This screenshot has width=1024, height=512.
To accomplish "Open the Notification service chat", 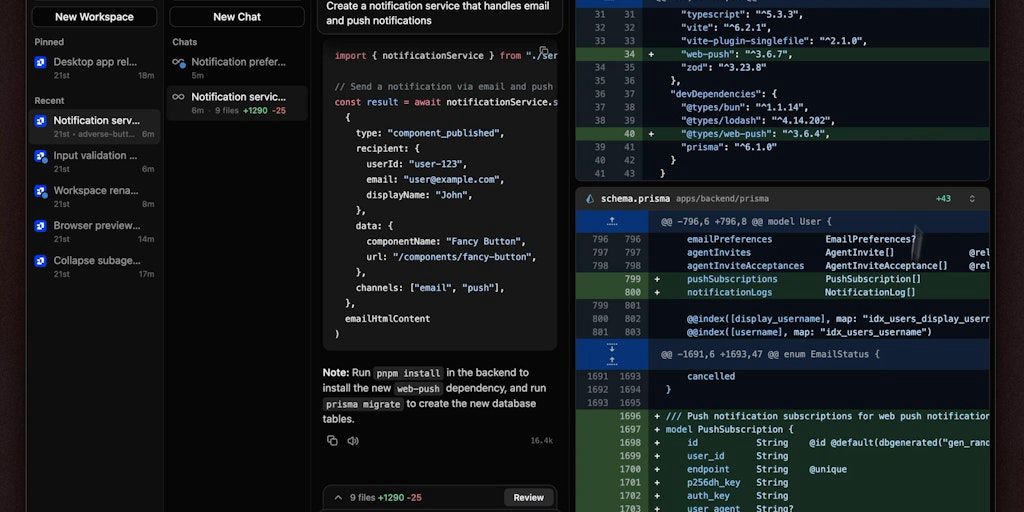I will [238, 97].
